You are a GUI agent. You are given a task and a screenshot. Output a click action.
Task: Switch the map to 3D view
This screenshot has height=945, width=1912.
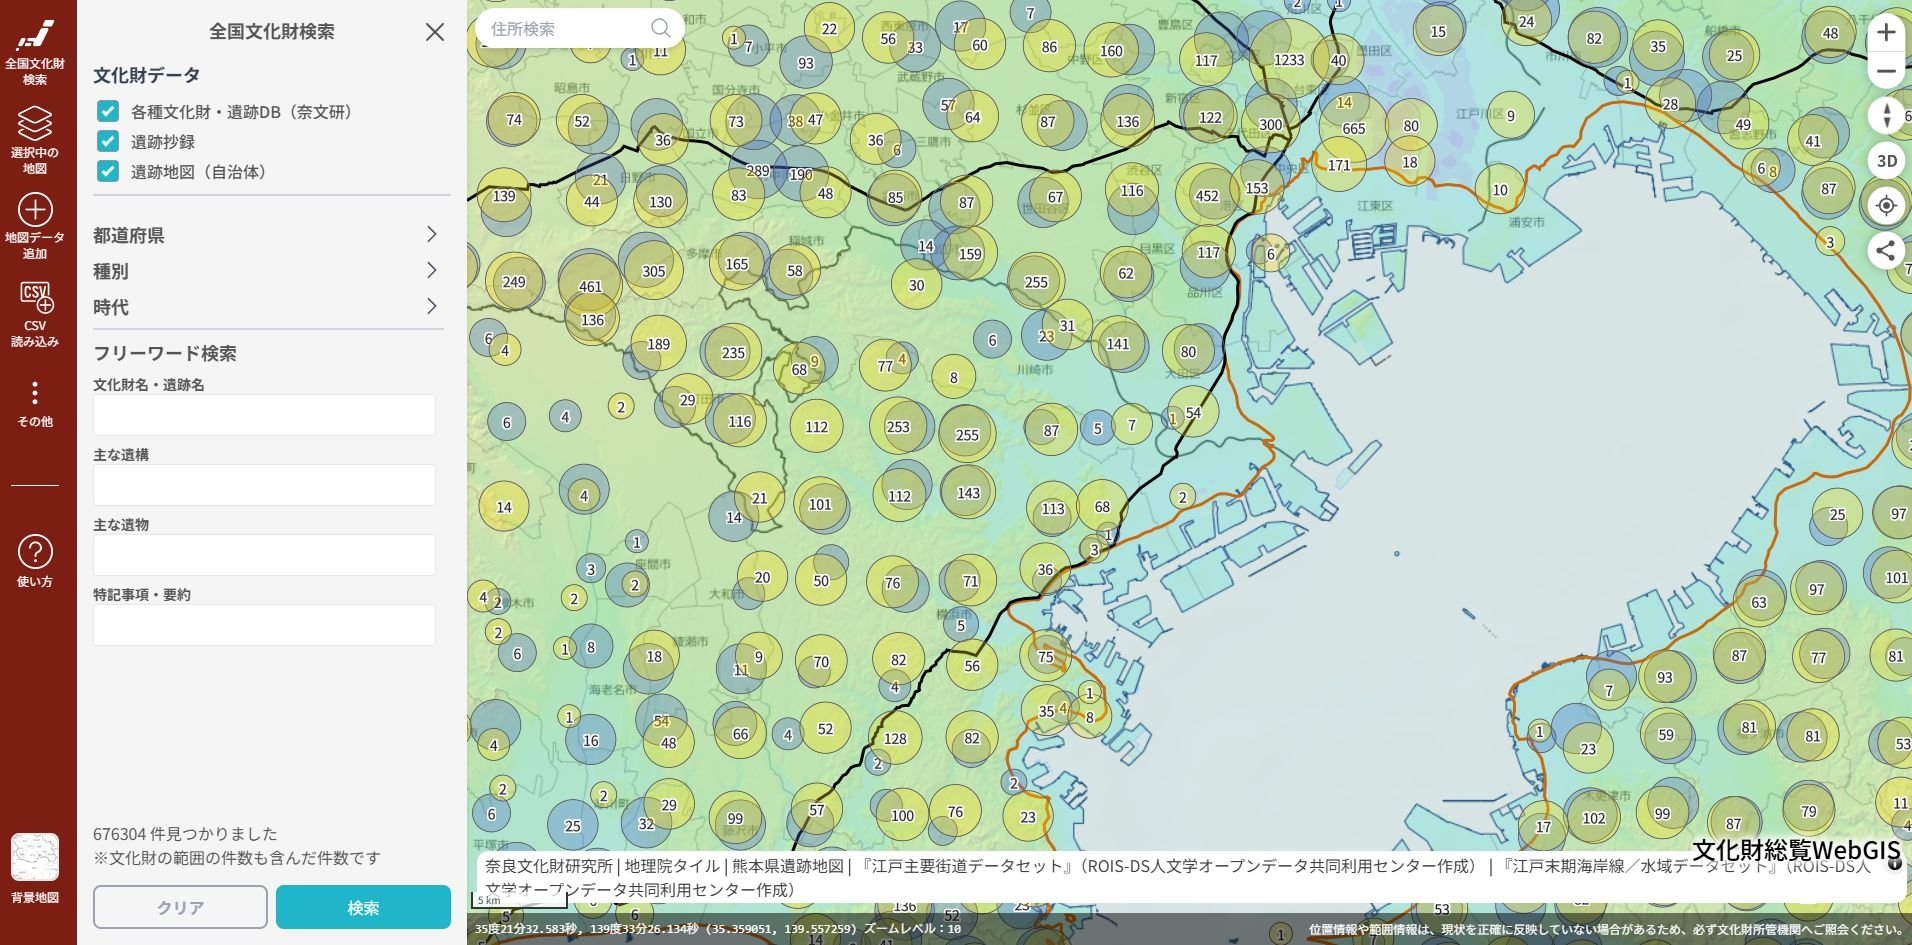coord(1886,158)
